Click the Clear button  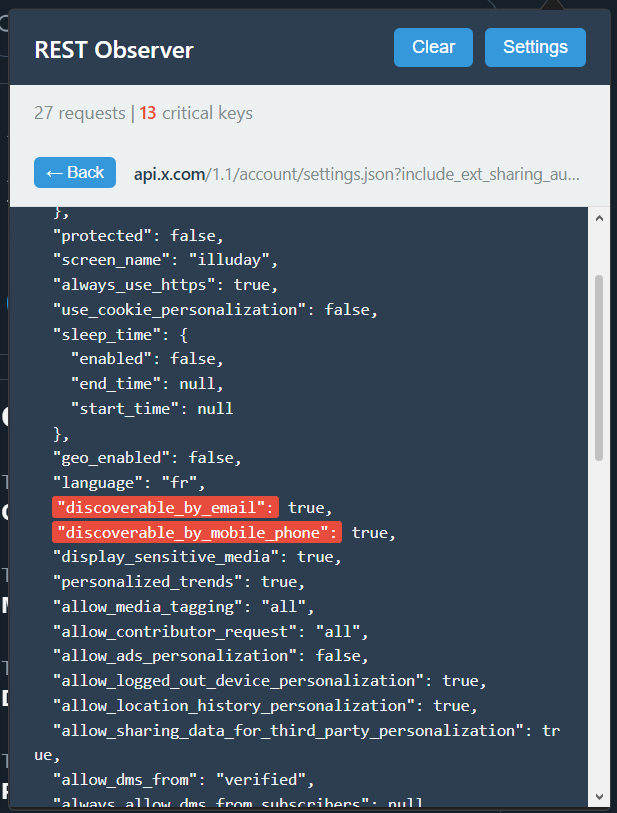[x=433, y=47]
